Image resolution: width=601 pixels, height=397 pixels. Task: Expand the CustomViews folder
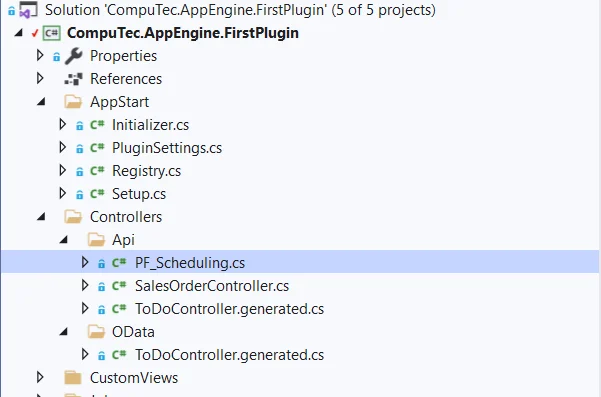(x=40, y=377)
